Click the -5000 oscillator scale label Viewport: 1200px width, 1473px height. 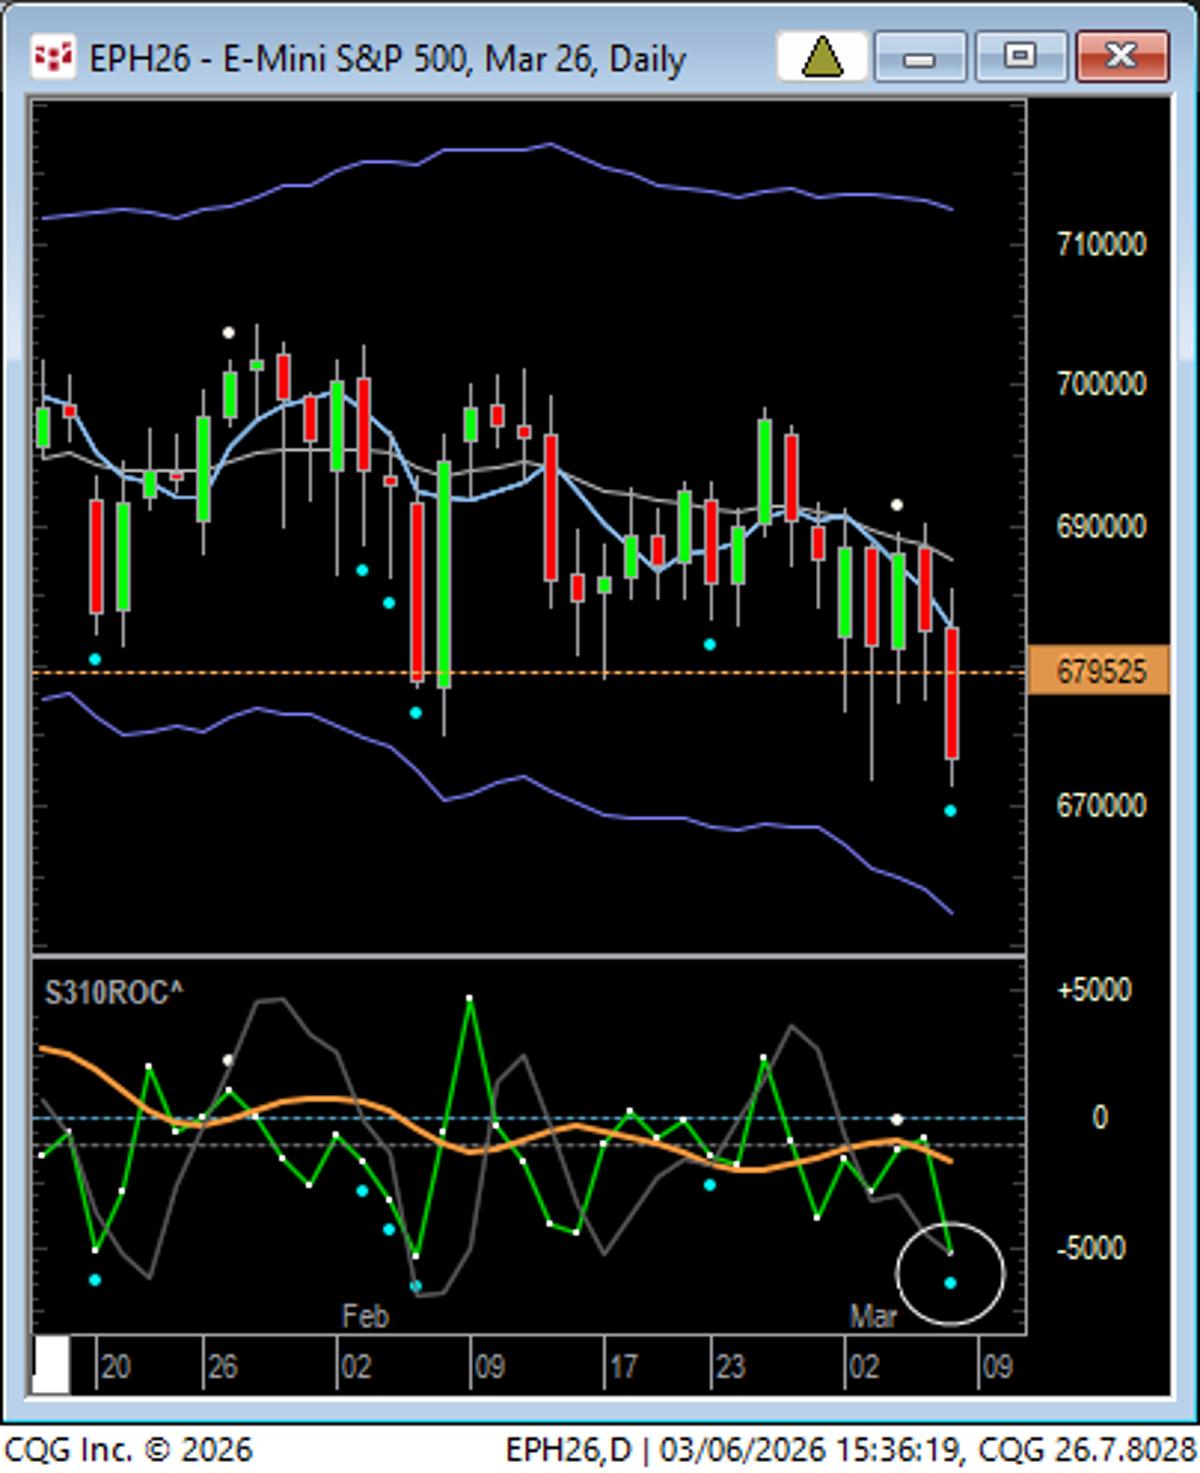coord(1094,1248)
